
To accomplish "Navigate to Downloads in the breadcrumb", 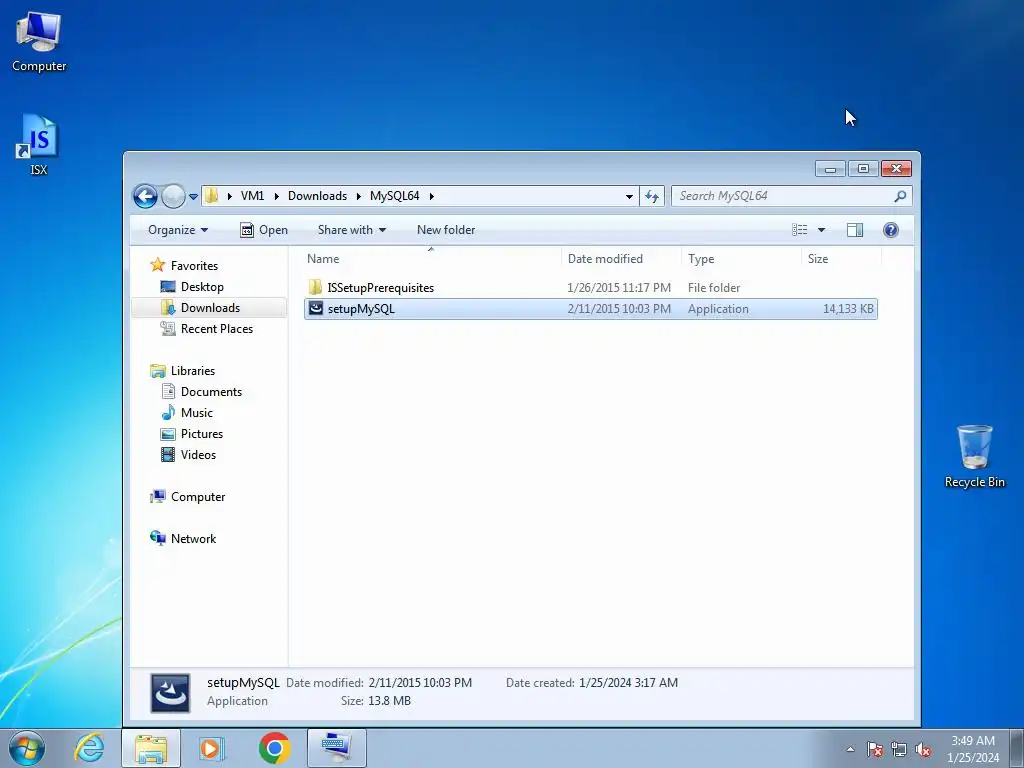I will click(317, 196).
